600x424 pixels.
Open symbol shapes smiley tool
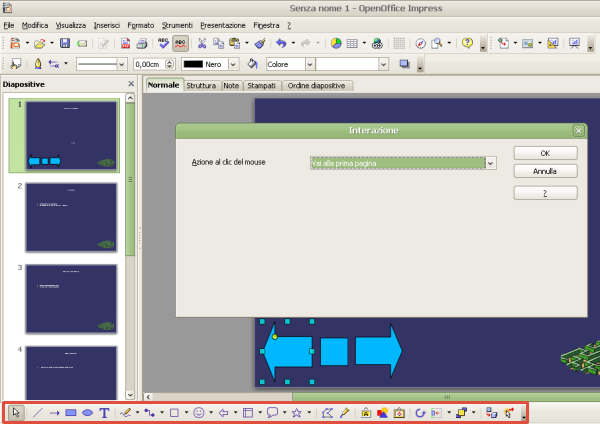coord(199,412)
